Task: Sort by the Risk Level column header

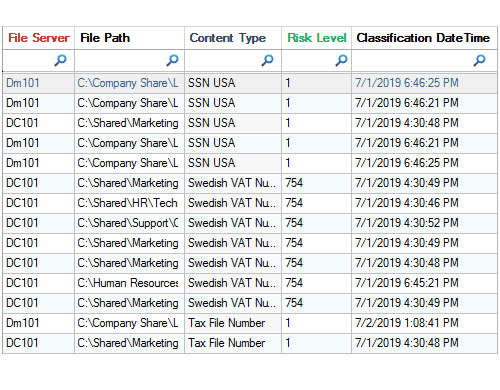Action: point(317,38)
